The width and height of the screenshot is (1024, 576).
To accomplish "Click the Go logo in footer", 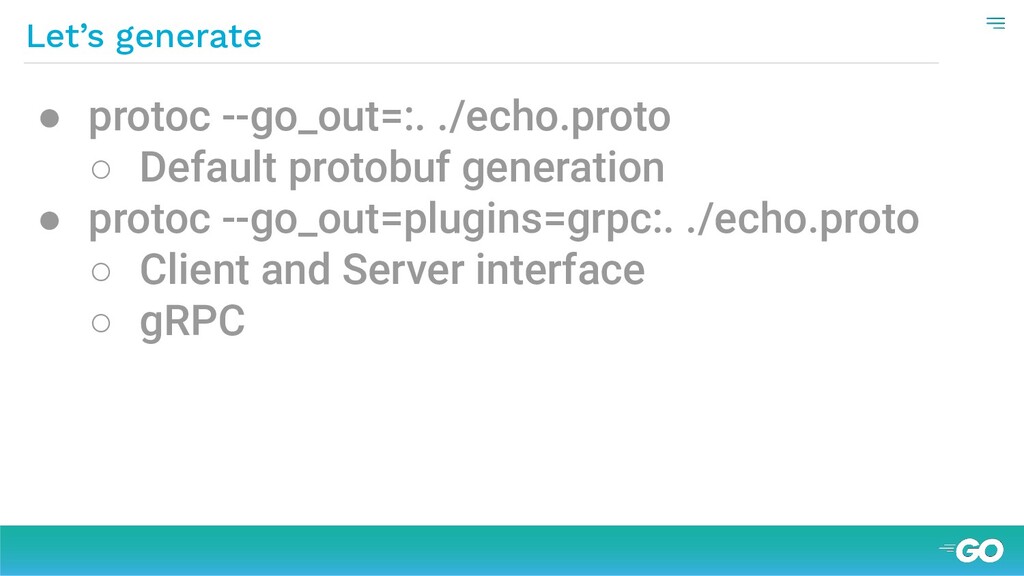I will pos(971,551).
